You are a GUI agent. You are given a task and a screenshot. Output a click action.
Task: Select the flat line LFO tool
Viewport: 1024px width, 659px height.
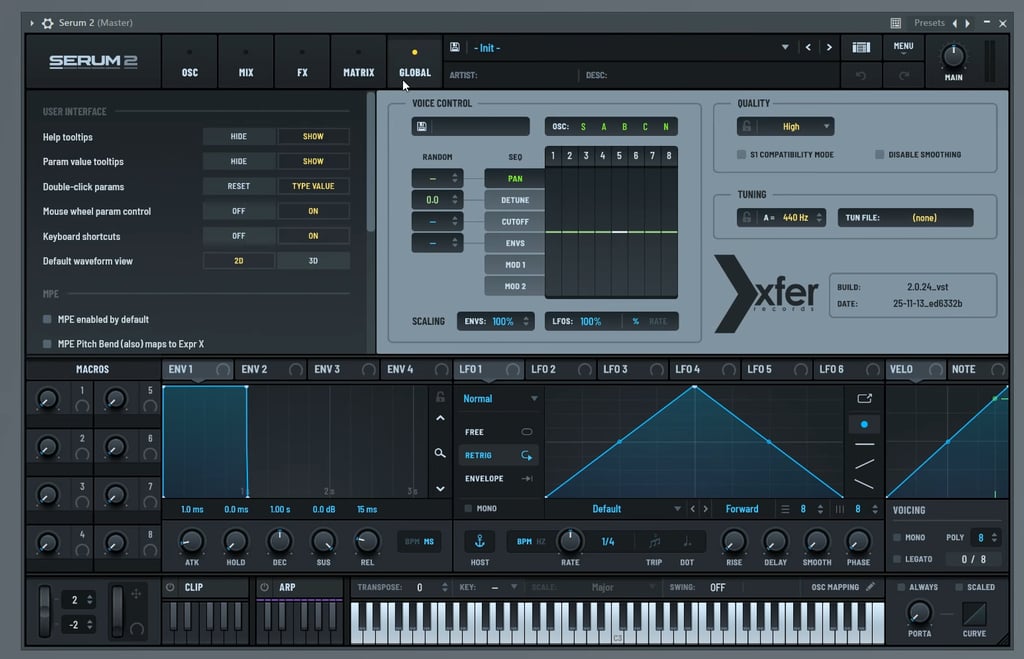[x=864, y=444]
